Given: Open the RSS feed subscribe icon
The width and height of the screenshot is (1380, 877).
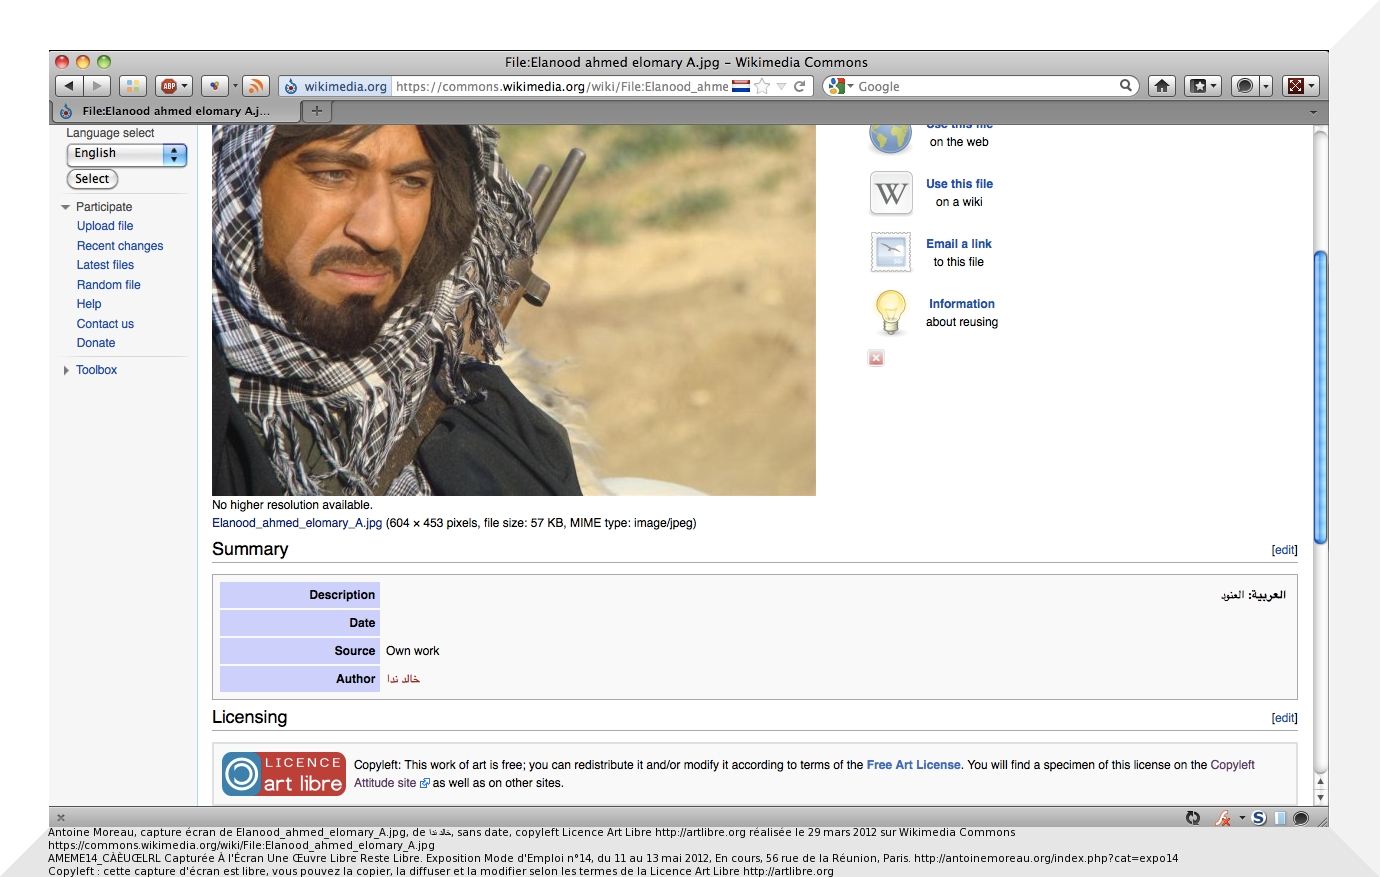Looking at the screenshot, I should [256, 86].
